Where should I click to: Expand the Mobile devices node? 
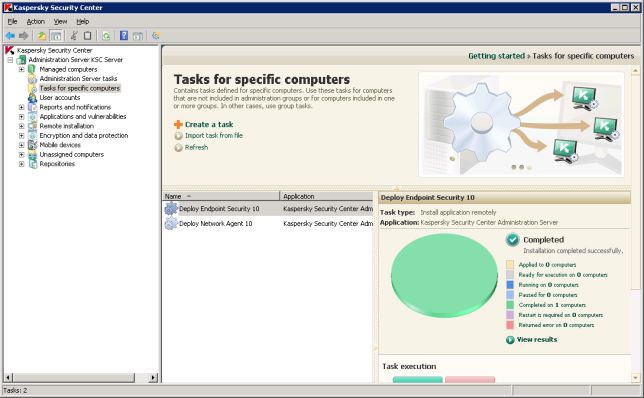[x=21, y=145]
